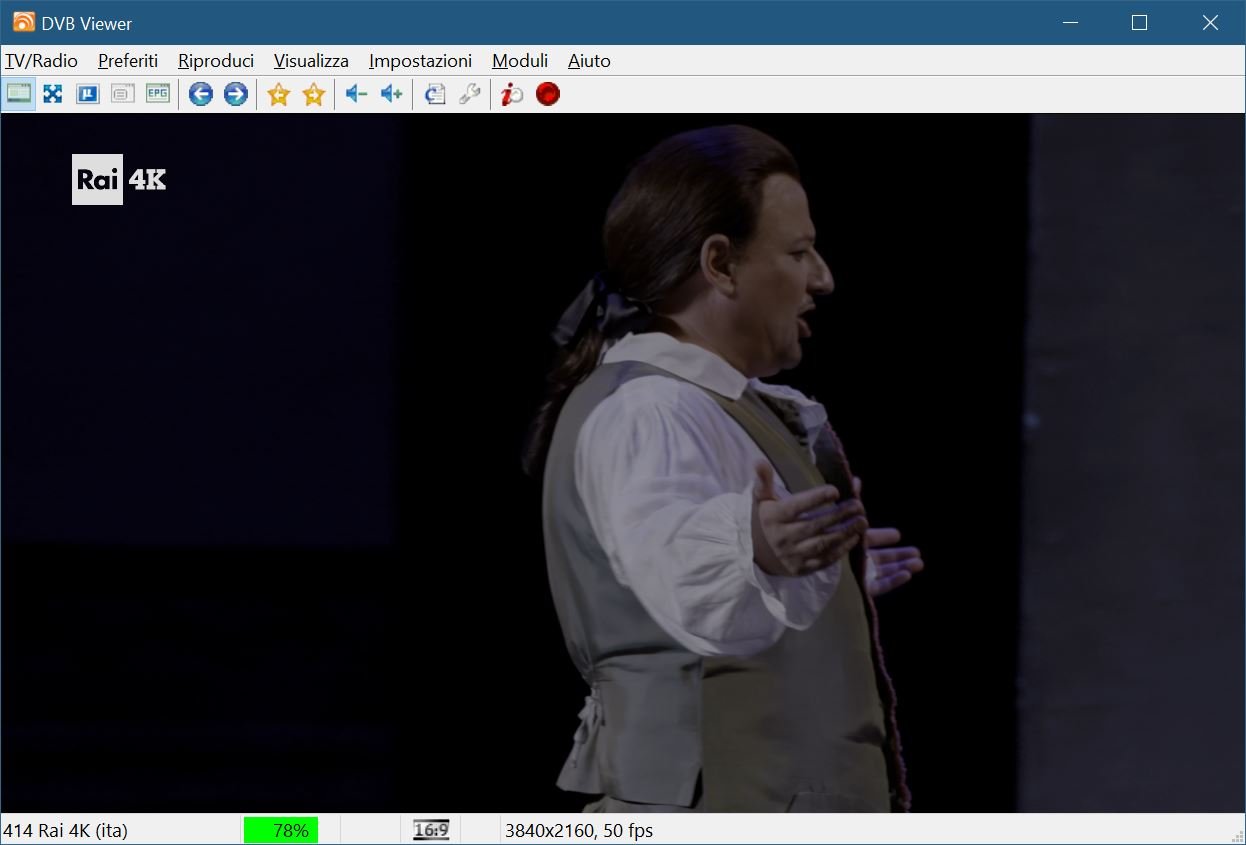Increase volume with speaker plus icon
This screenshot has height=845, width=1246.
coord(391,94)
